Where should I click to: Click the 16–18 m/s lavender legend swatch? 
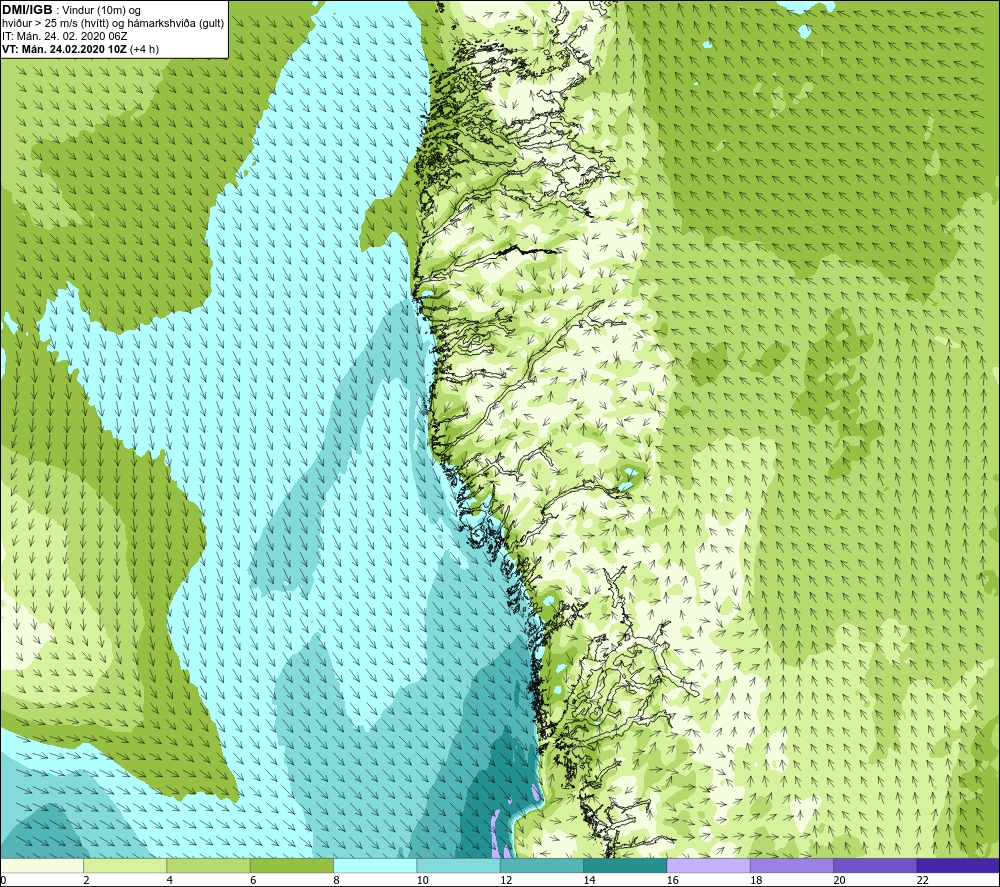click(709, 865)
